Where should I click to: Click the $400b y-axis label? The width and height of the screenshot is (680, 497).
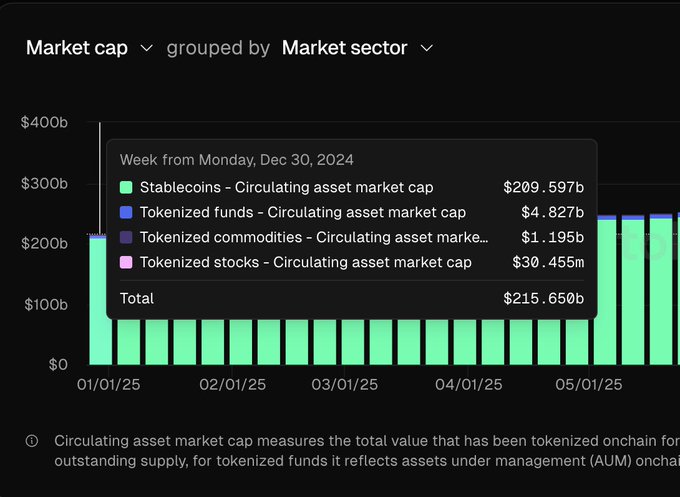click(x=44, y=123)
